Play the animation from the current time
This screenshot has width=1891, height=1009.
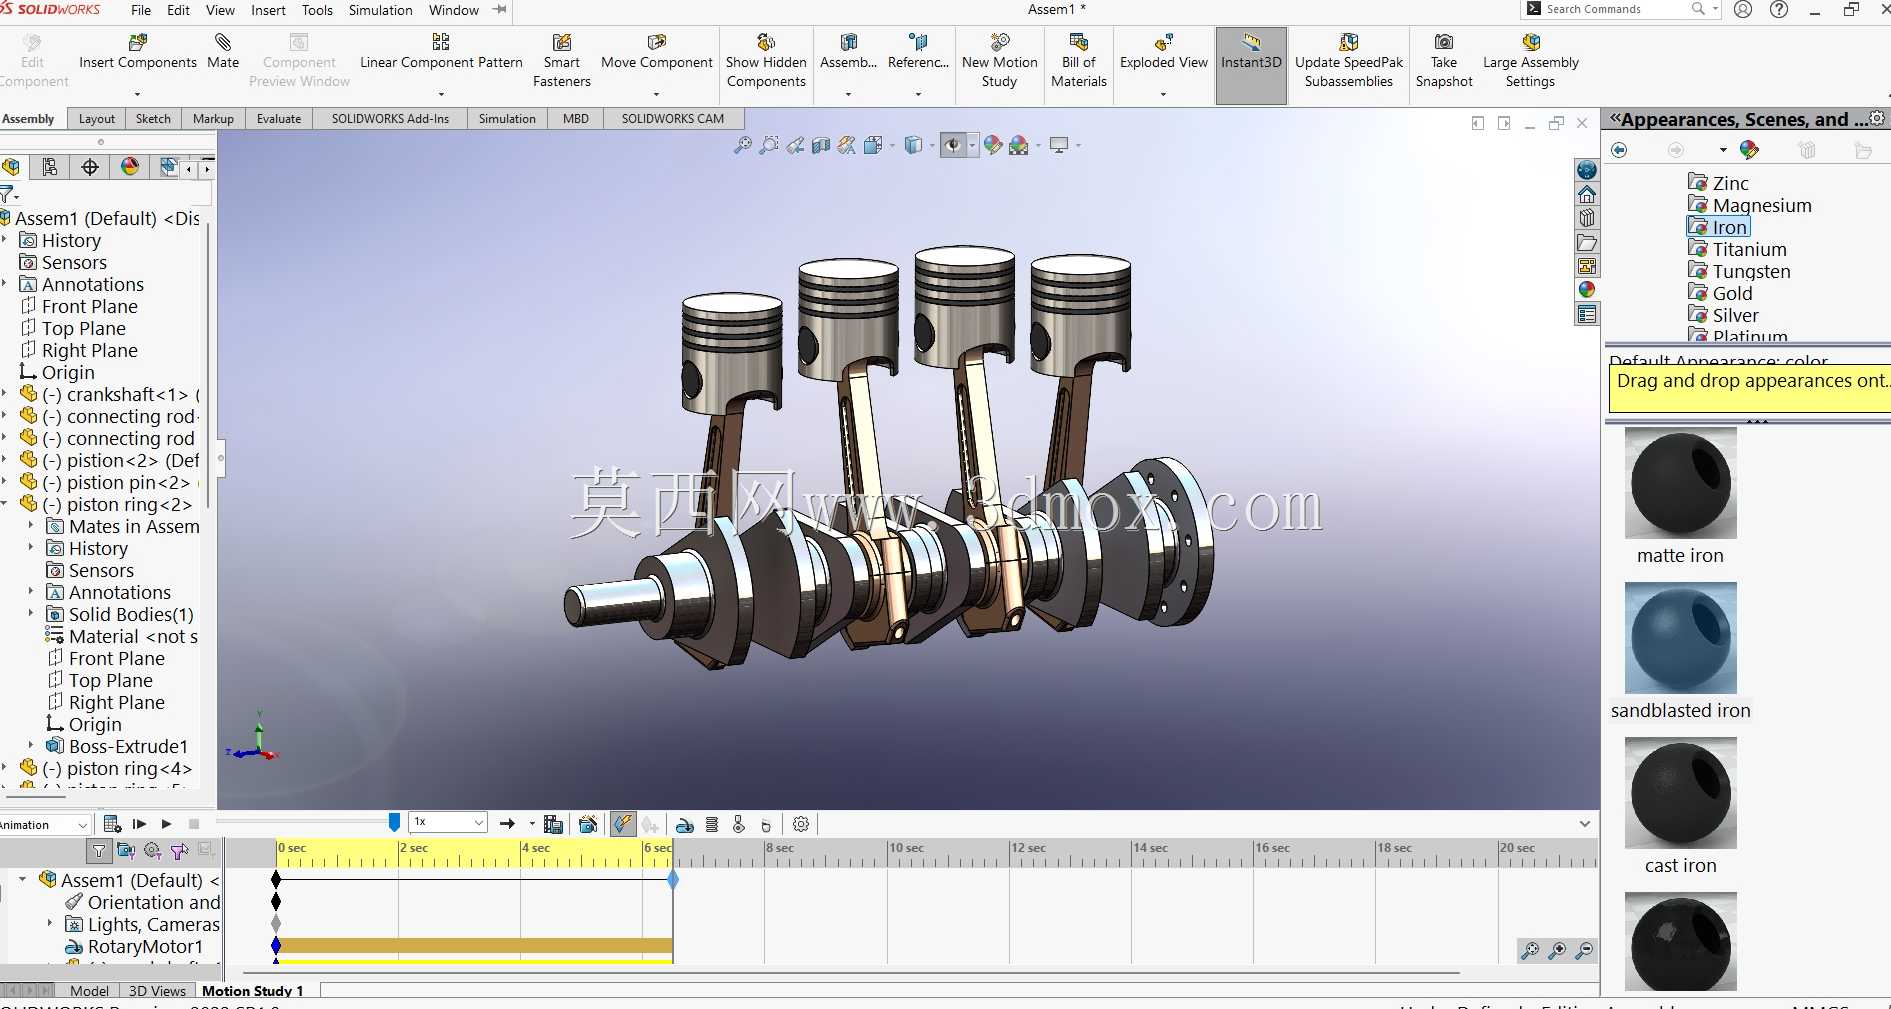[166, 824]
